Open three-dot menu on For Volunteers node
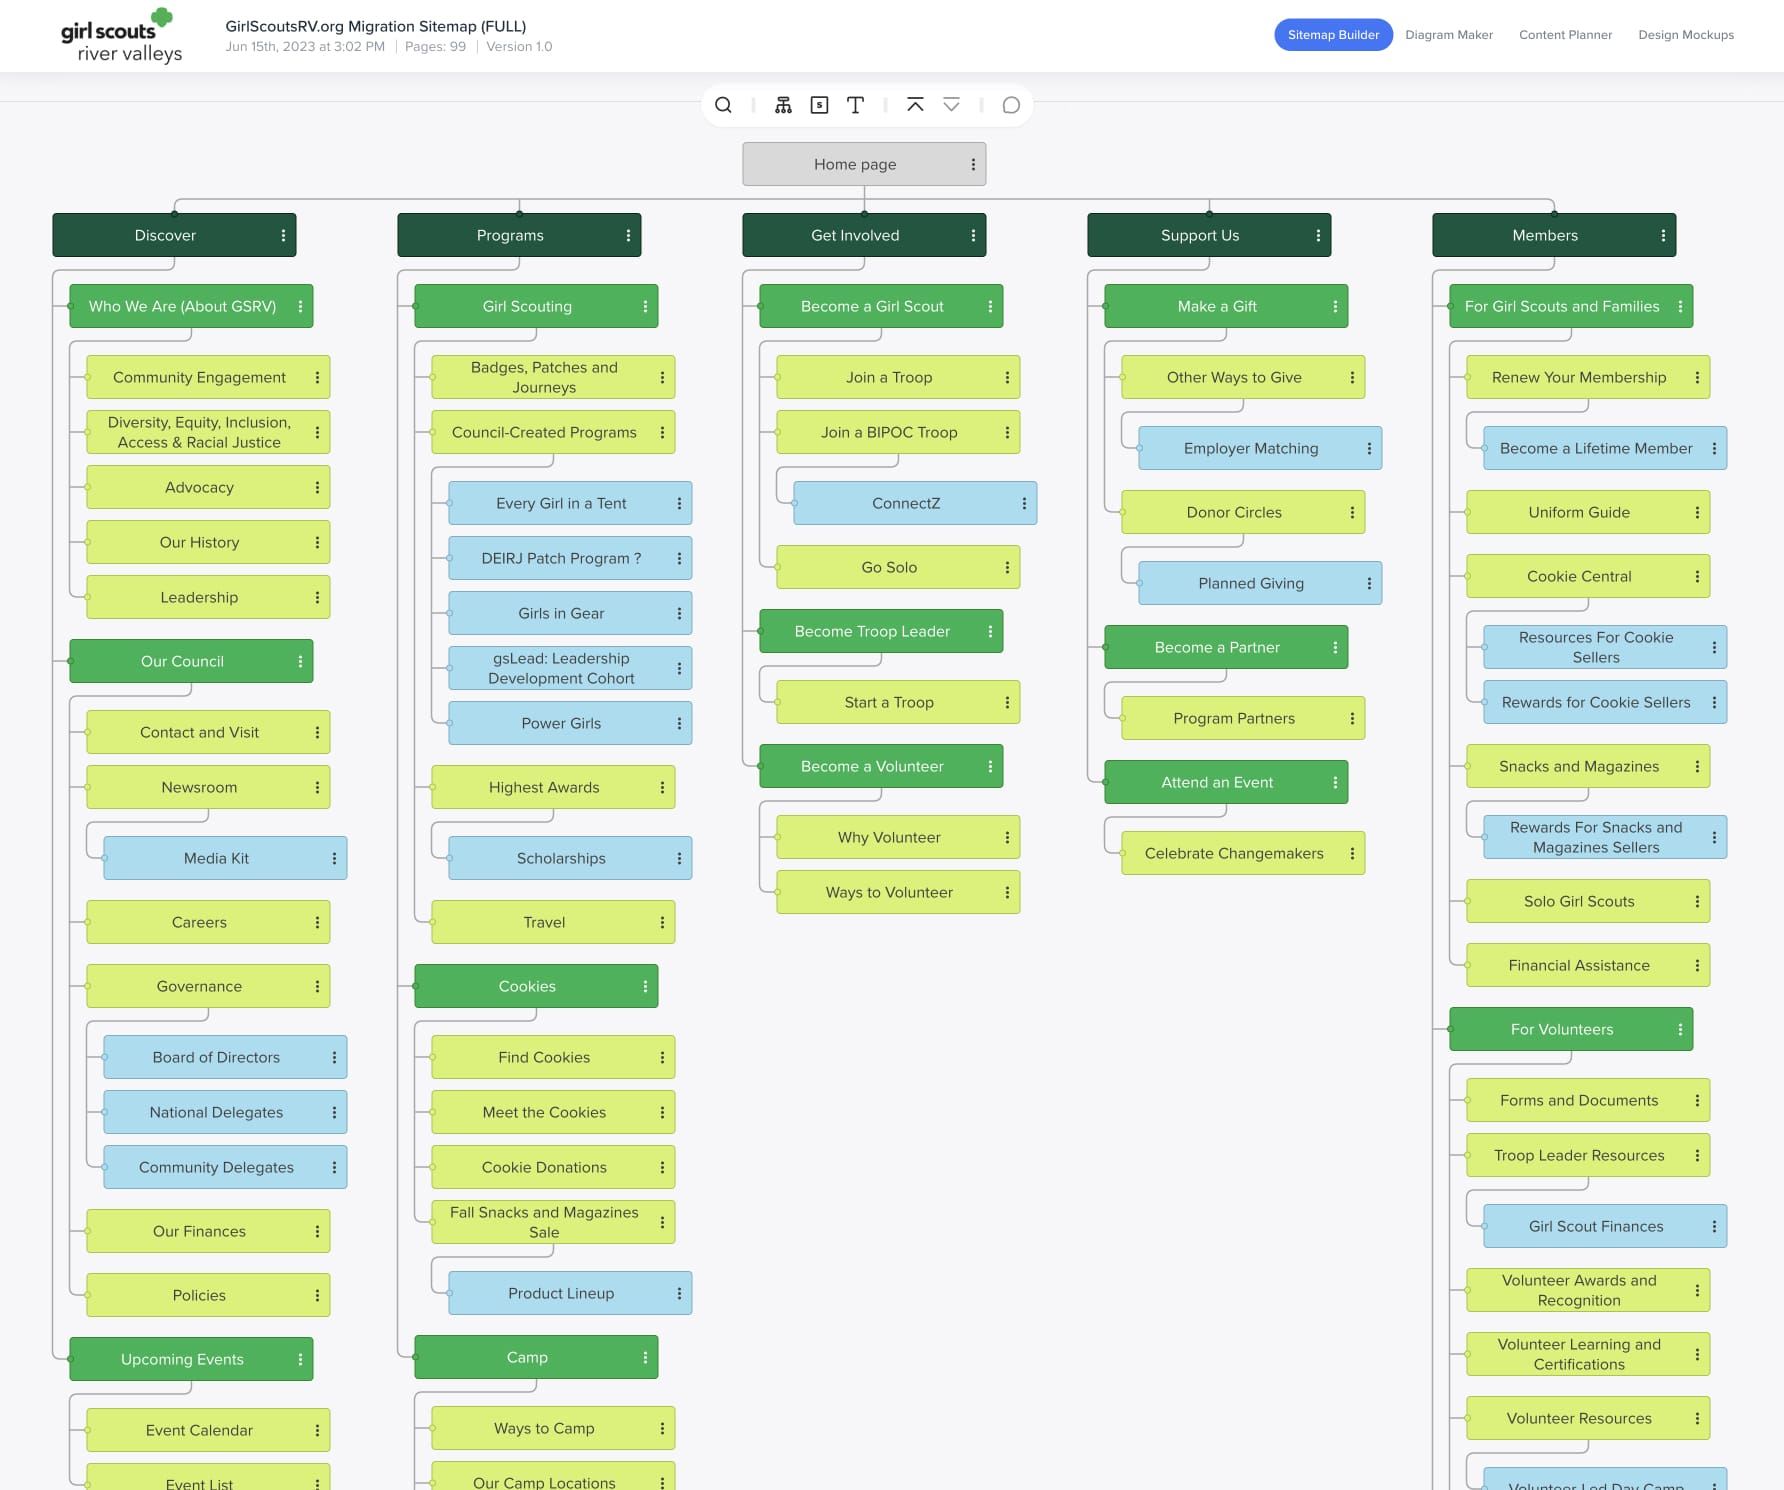The width and height of the screenshot is (1784, 1490). point(1680,1029)
